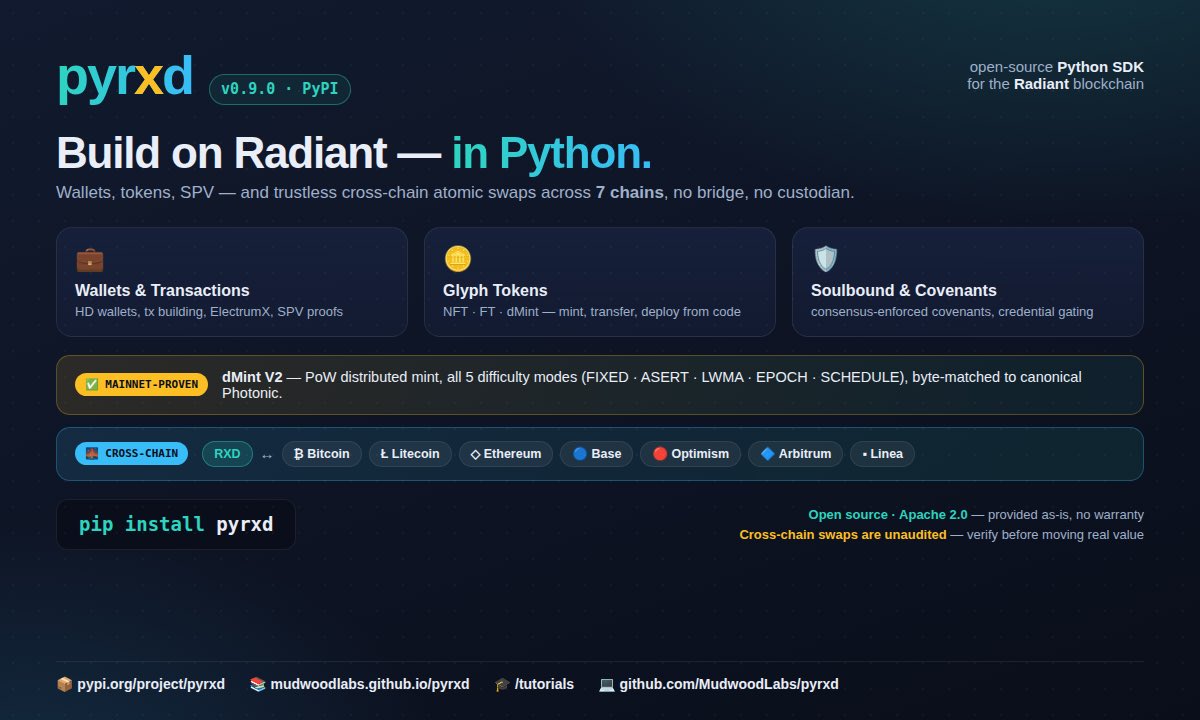Viewport: 1200px width, 720px height.
Task: Click "for the Radiant blockchain" text
Action: (x=1055, y=84)
